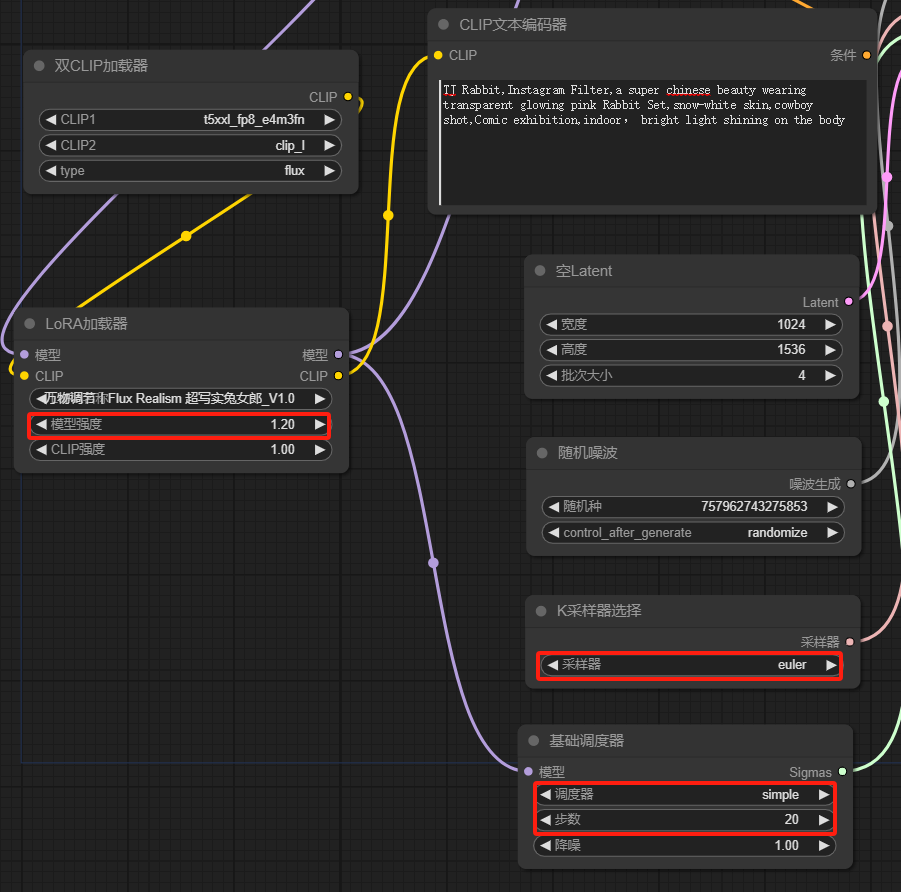Decrease 宽度 with its left arrow

[552, 324]
